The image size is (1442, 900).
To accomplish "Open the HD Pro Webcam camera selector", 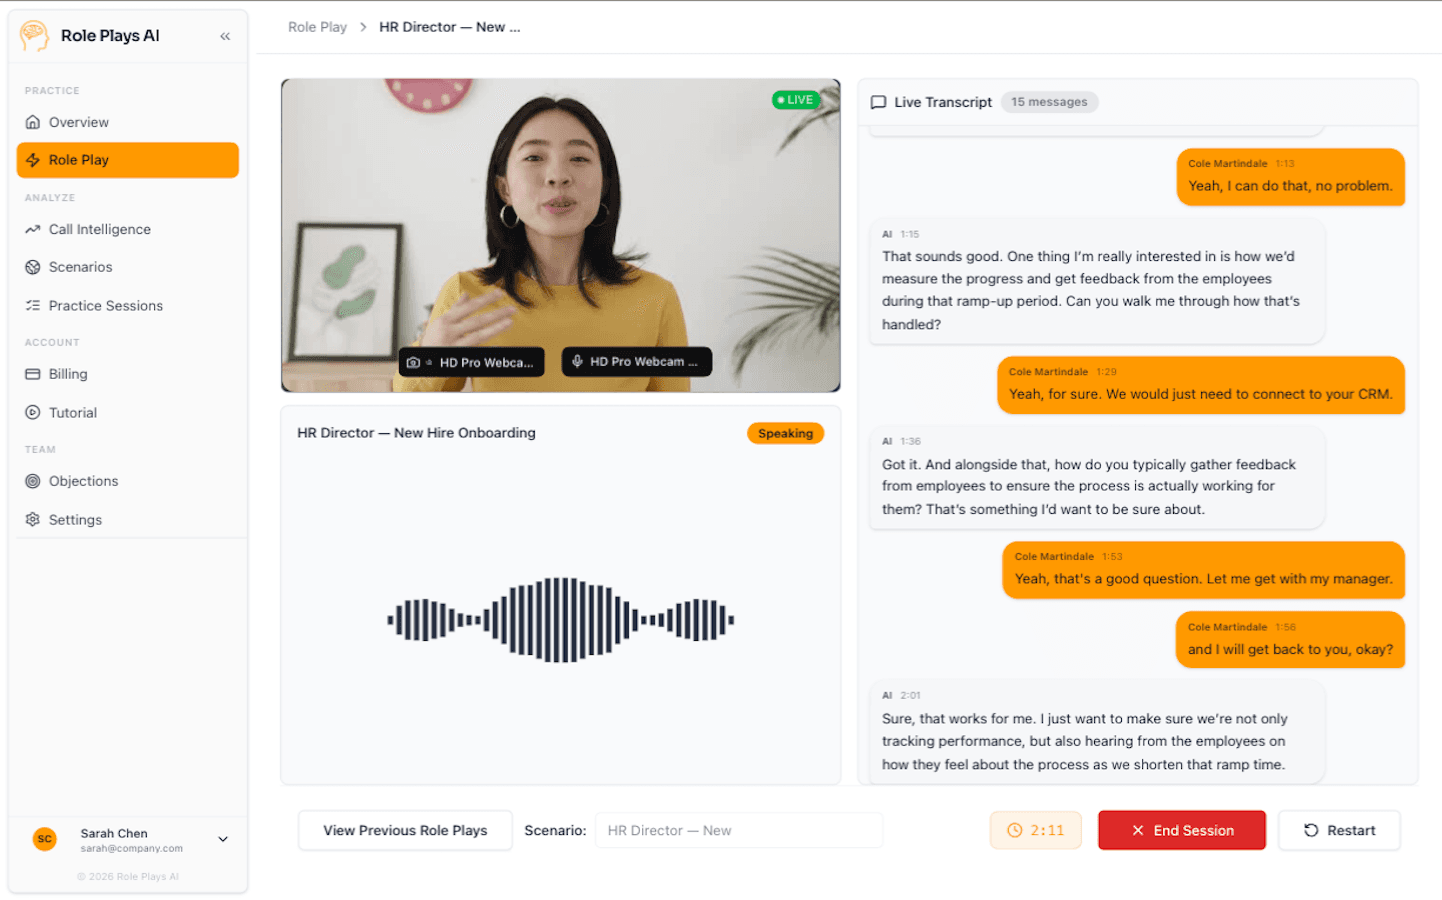I will (x=470, y=362).
